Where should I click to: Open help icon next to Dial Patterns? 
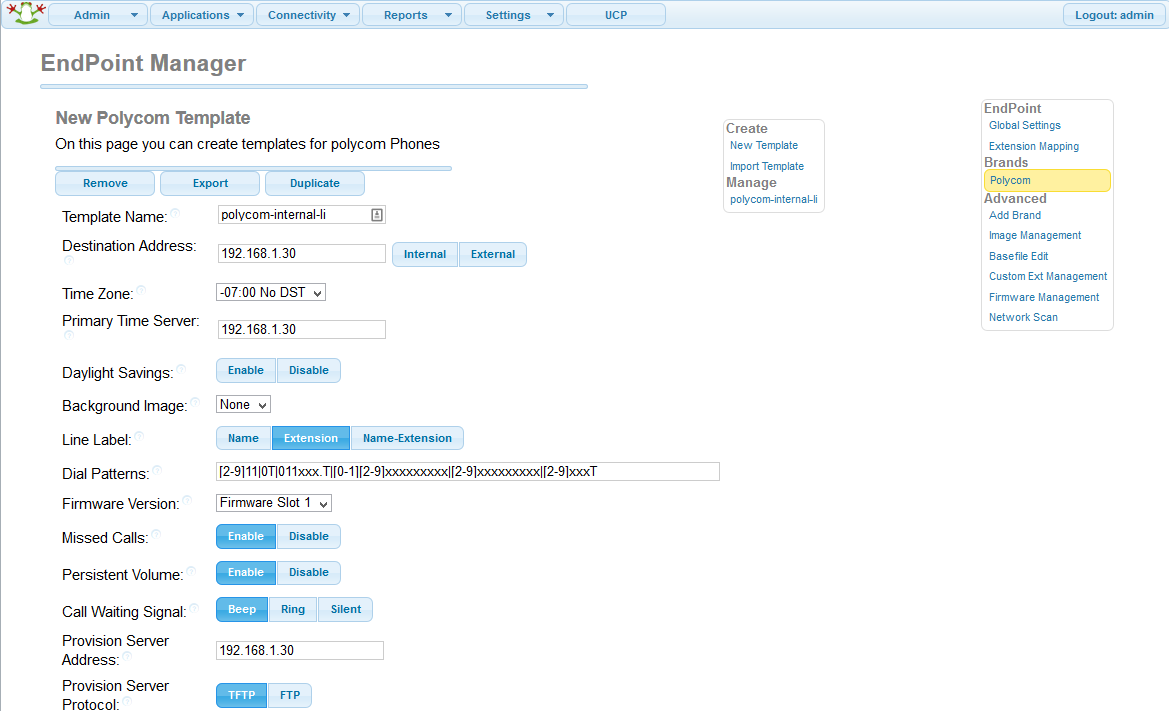click(x=157, y=470)
